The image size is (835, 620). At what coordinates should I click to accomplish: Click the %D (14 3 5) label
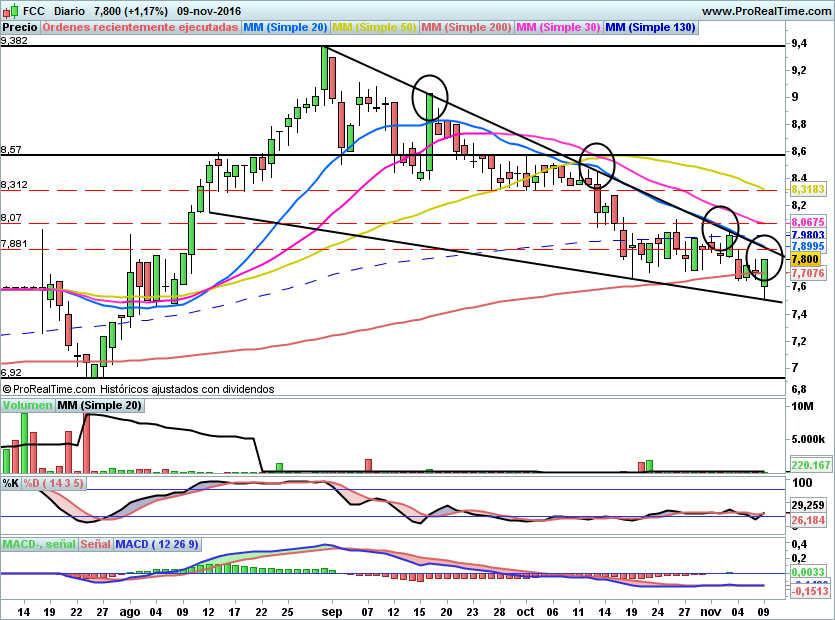tap(54, 483)
